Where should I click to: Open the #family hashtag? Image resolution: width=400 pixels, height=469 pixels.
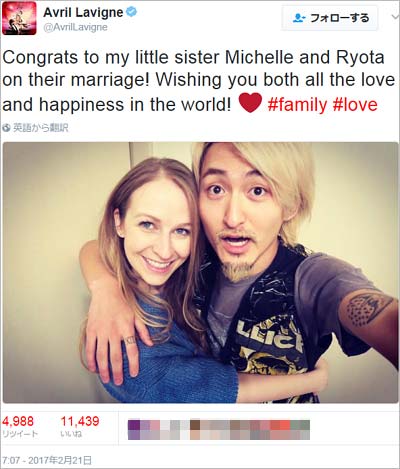coord(297,105)
